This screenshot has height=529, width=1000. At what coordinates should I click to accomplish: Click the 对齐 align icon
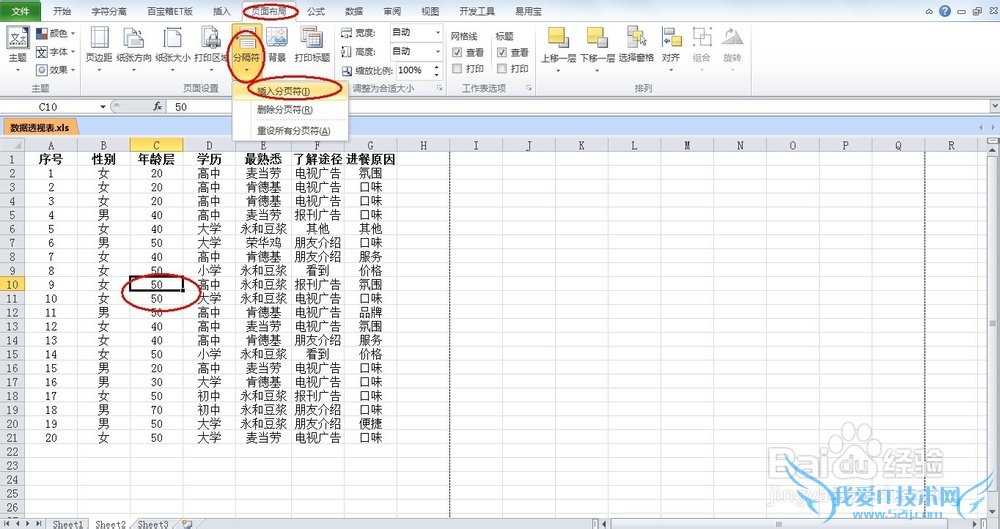(671, 38)
